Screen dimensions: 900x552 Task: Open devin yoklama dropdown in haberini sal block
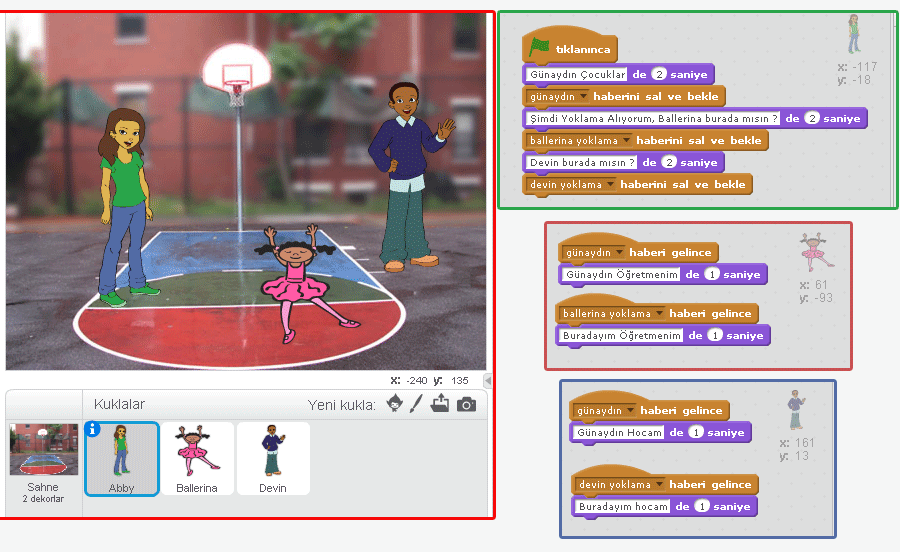(610, 184)
